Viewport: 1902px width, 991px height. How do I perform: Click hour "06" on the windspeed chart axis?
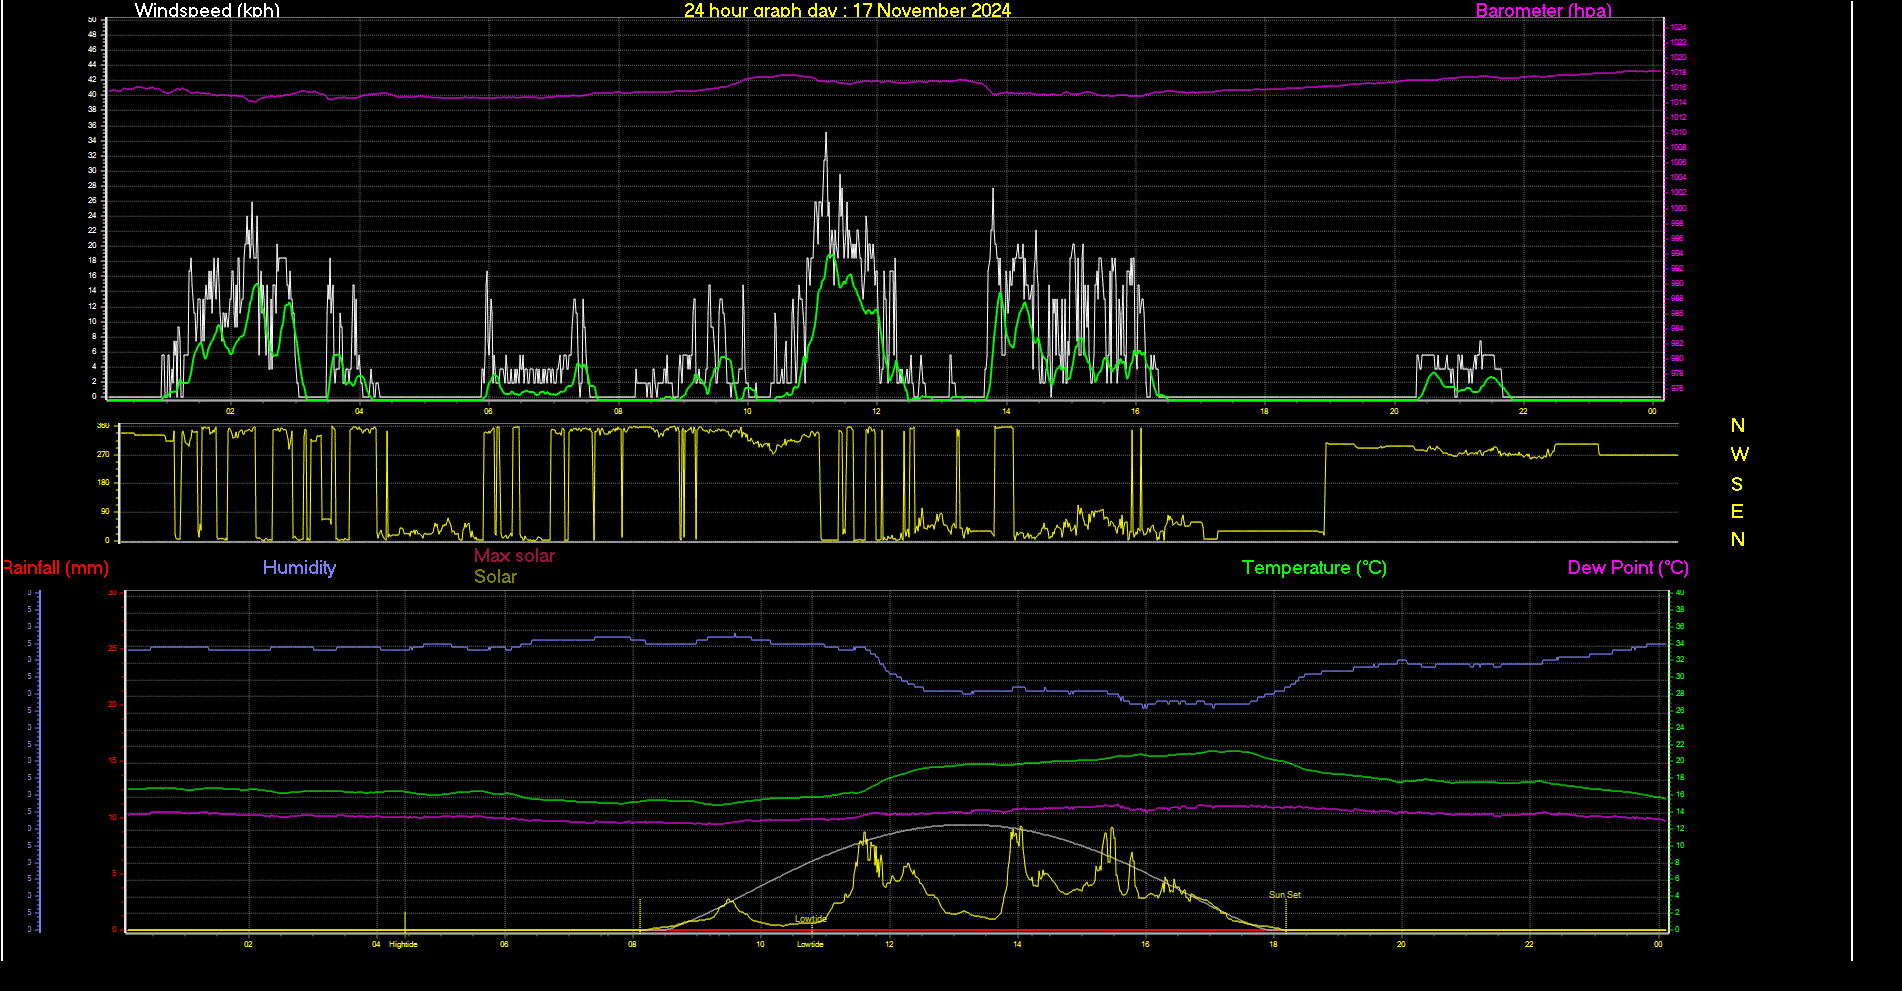point(488,411)
